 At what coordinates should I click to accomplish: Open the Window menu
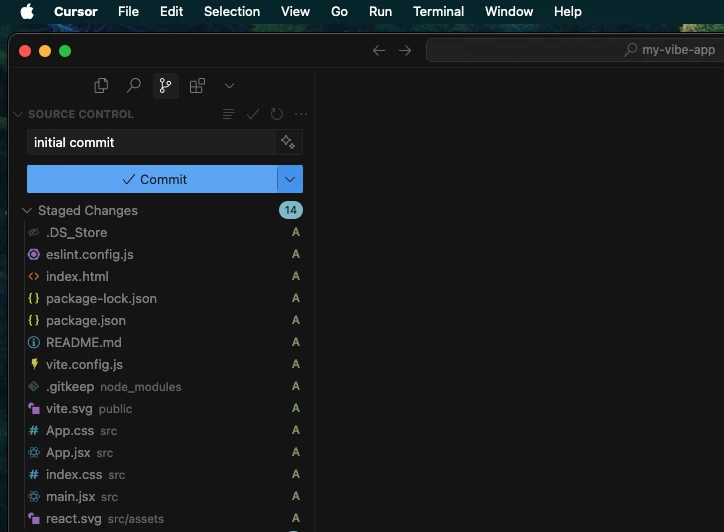(x=509, y=12)
